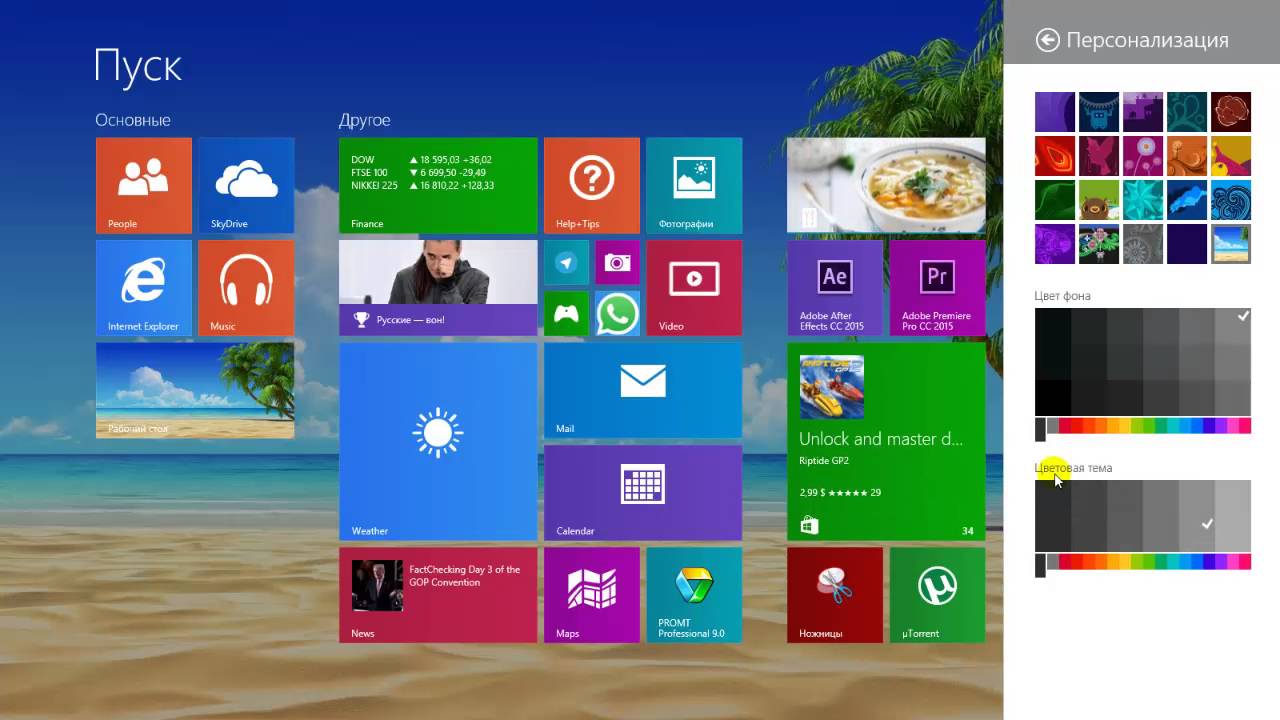
Task: Open the Music tile
Action: click(x=246, y=288)
